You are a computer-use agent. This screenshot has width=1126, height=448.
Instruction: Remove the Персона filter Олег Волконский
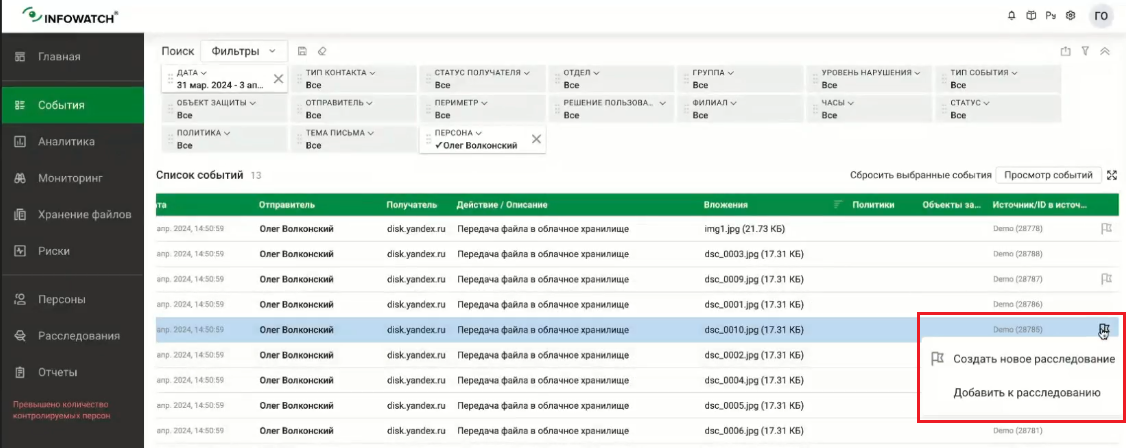536,139
